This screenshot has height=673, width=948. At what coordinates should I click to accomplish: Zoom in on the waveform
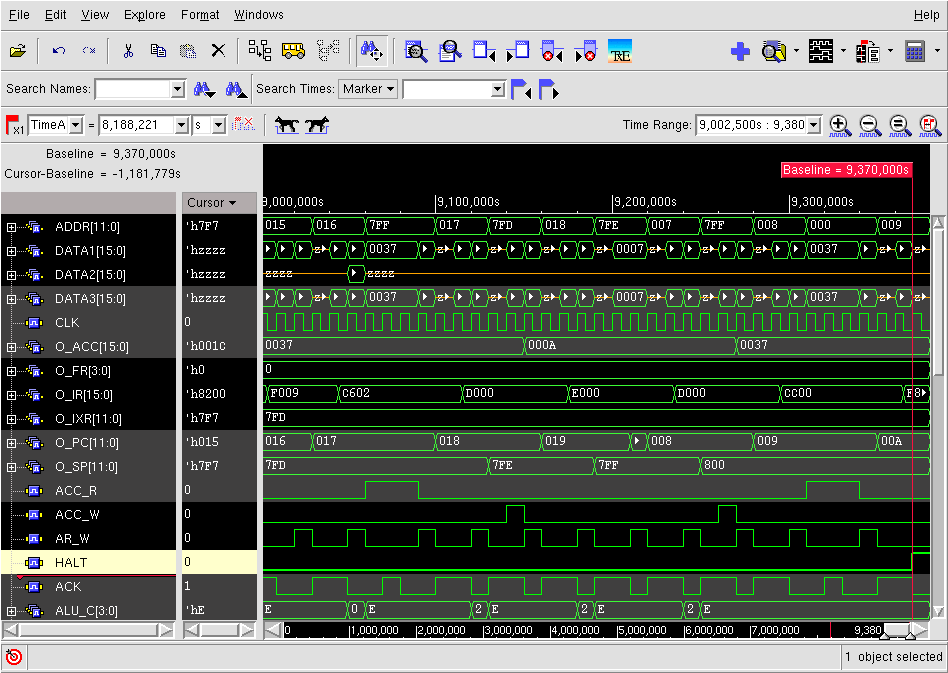(840, 125)
